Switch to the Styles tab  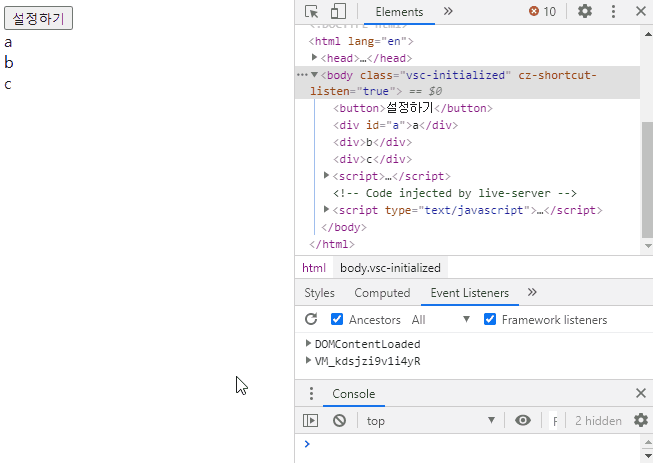pyautogui.click(x=319, y=293)
